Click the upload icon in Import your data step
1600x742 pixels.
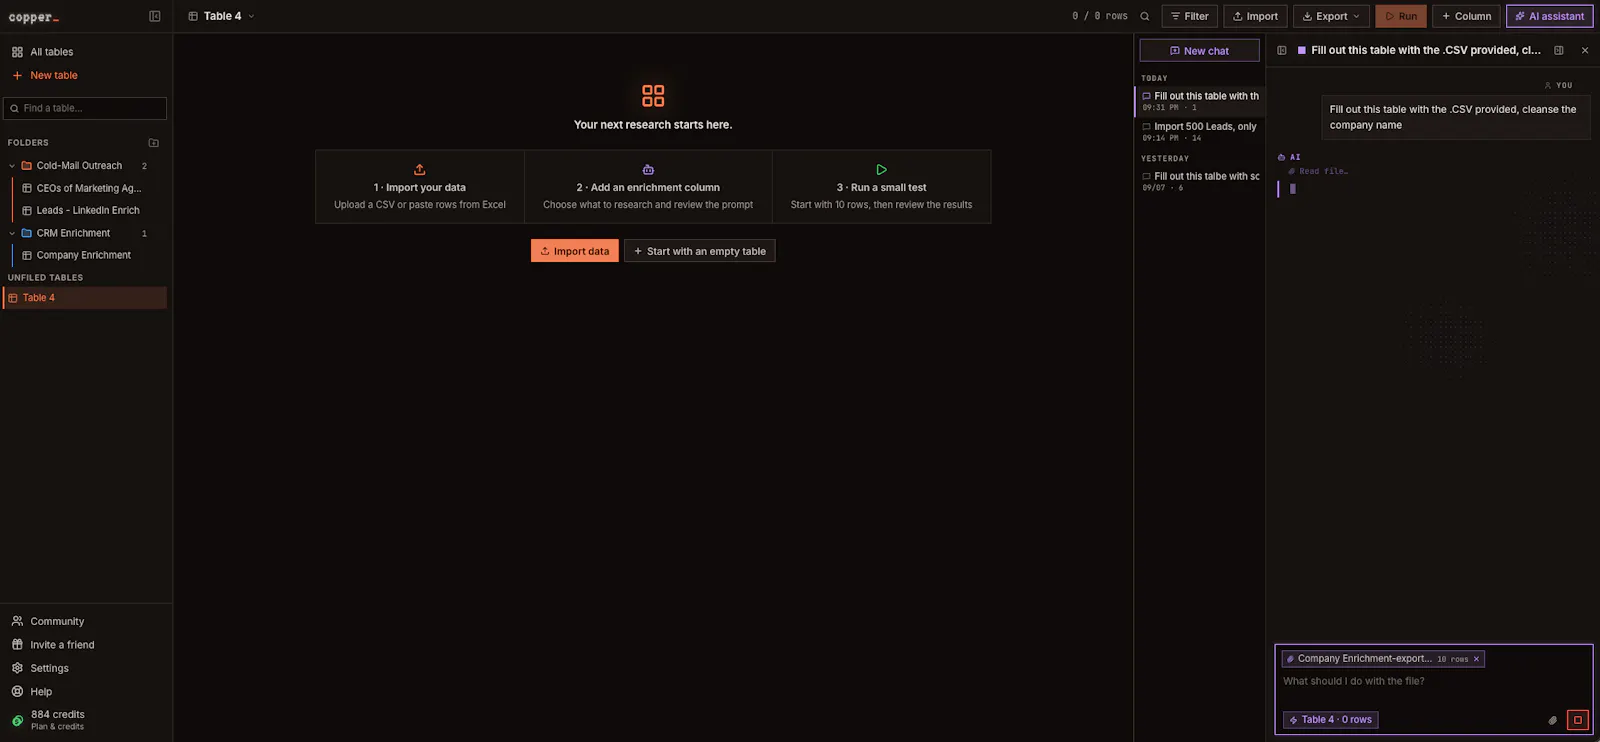(420, 170)
